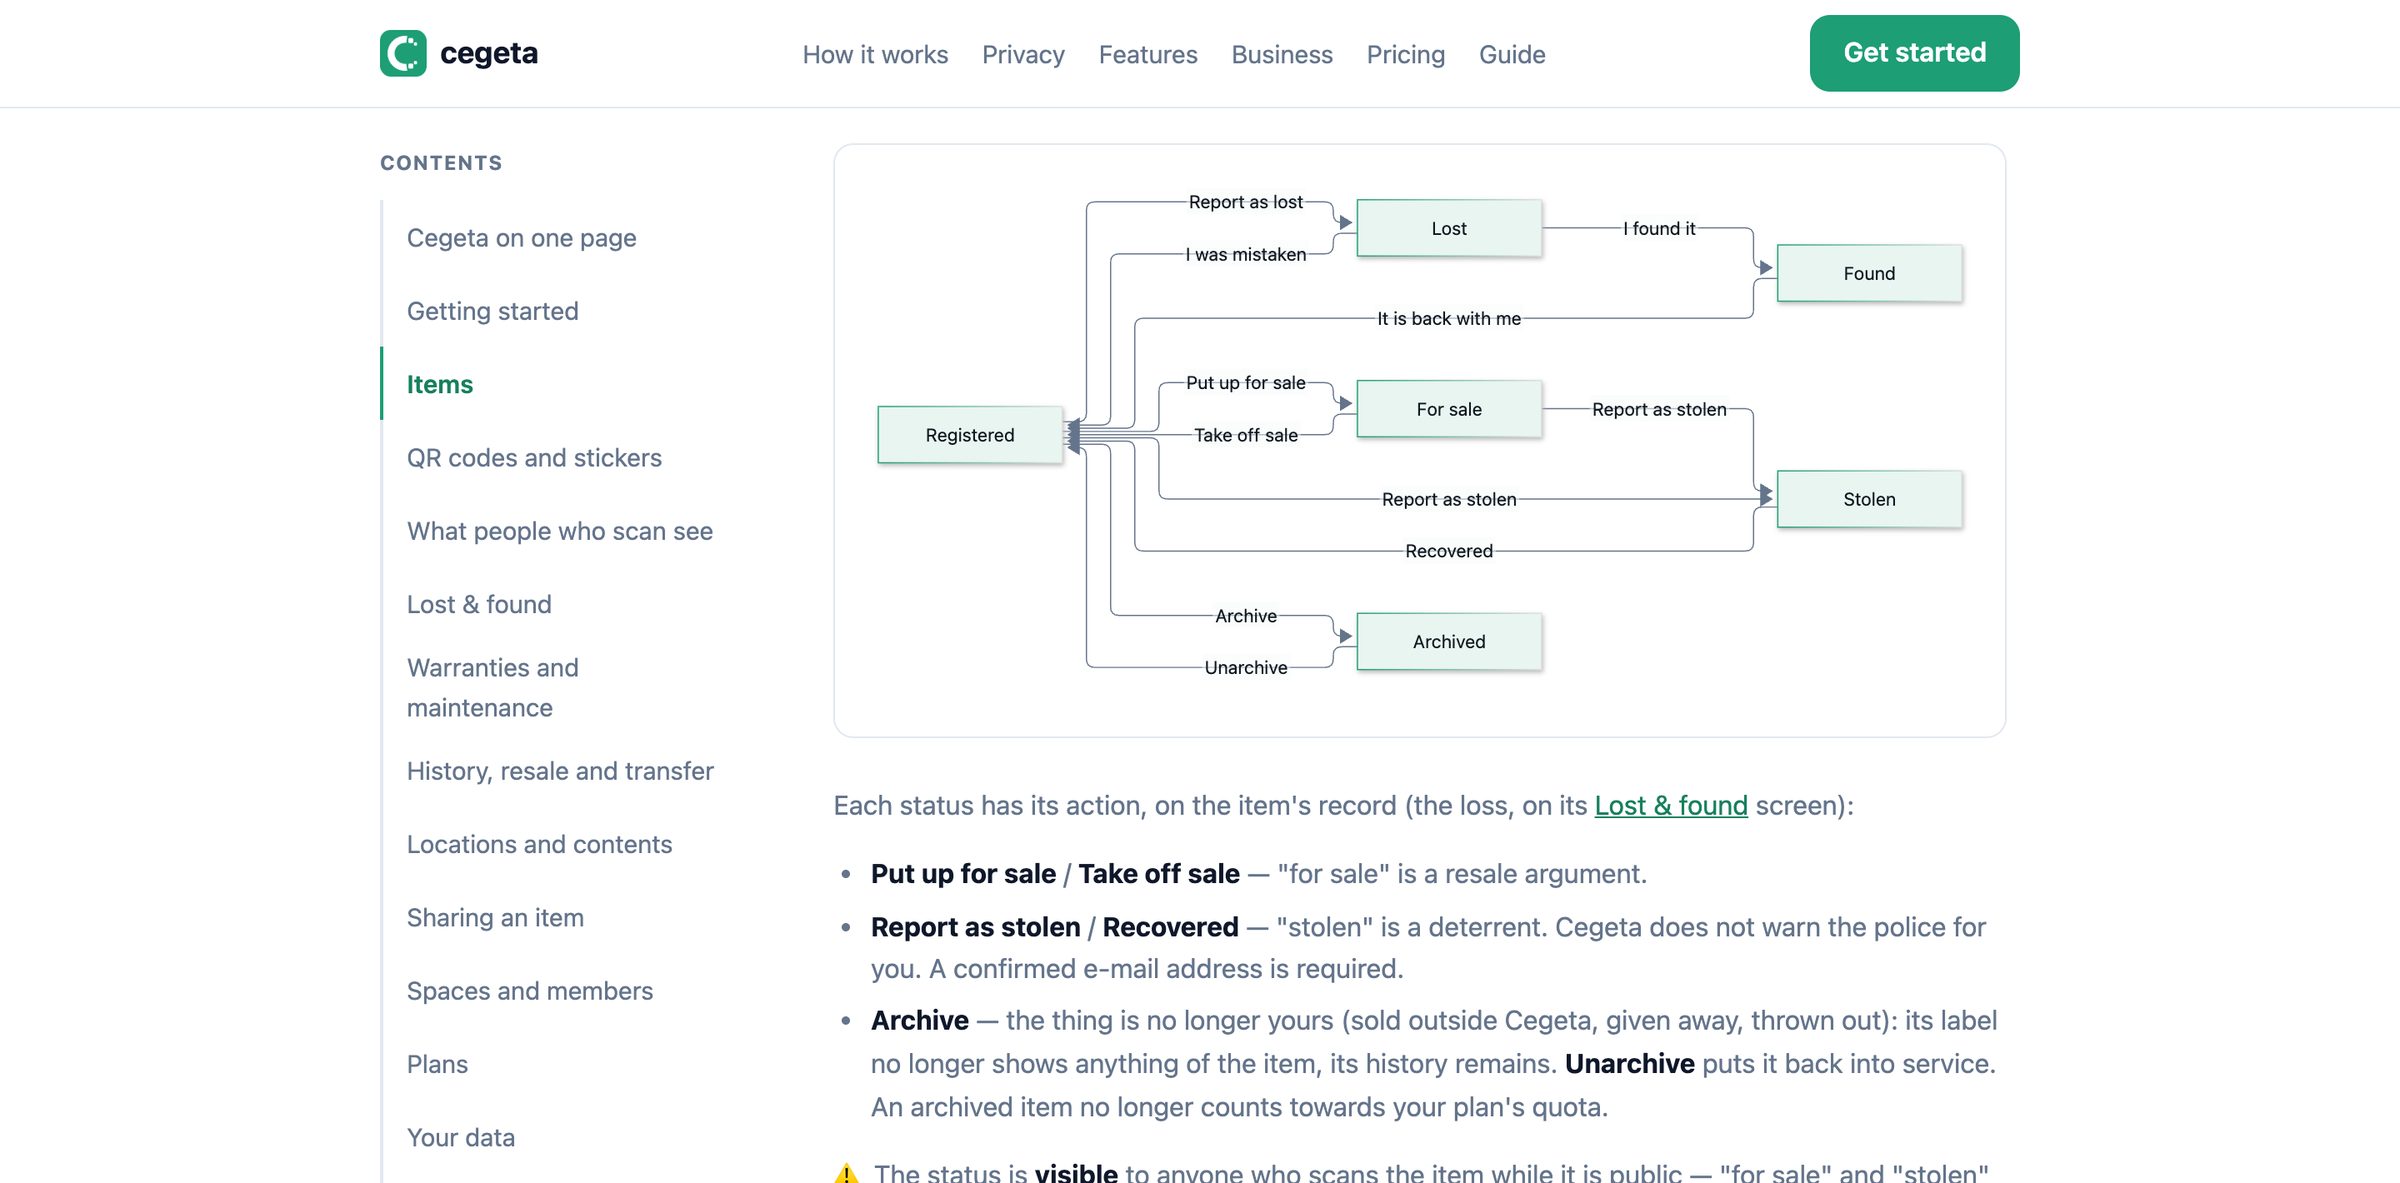Open QR codes and stickers

[534, 458]
